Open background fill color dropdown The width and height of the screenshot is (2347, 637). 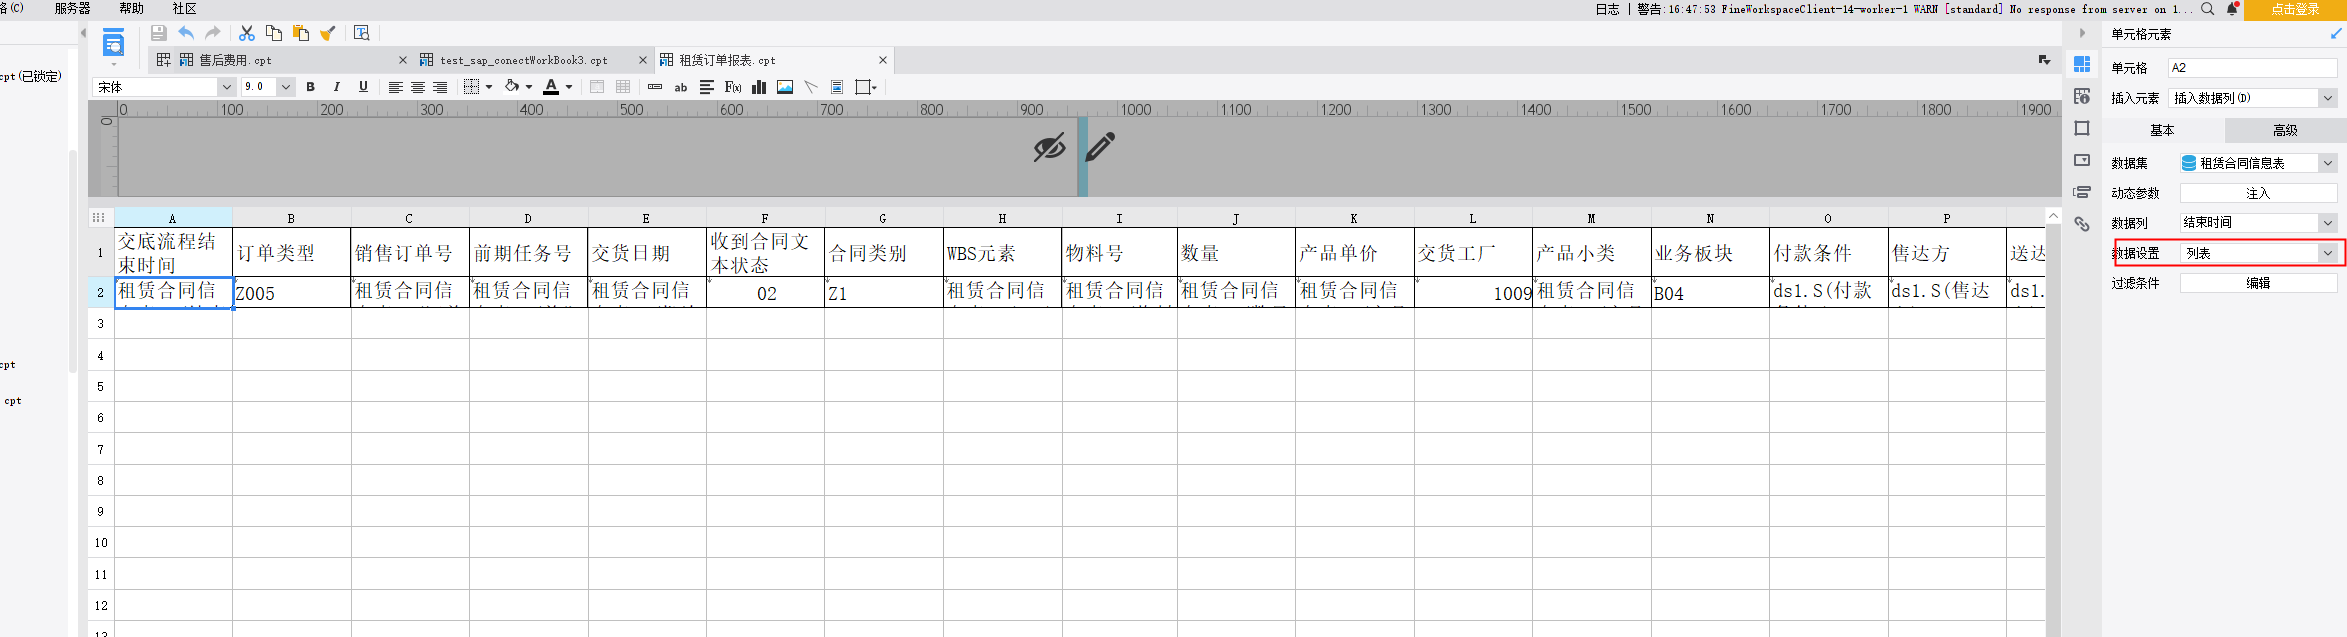[x=529, y=87]
